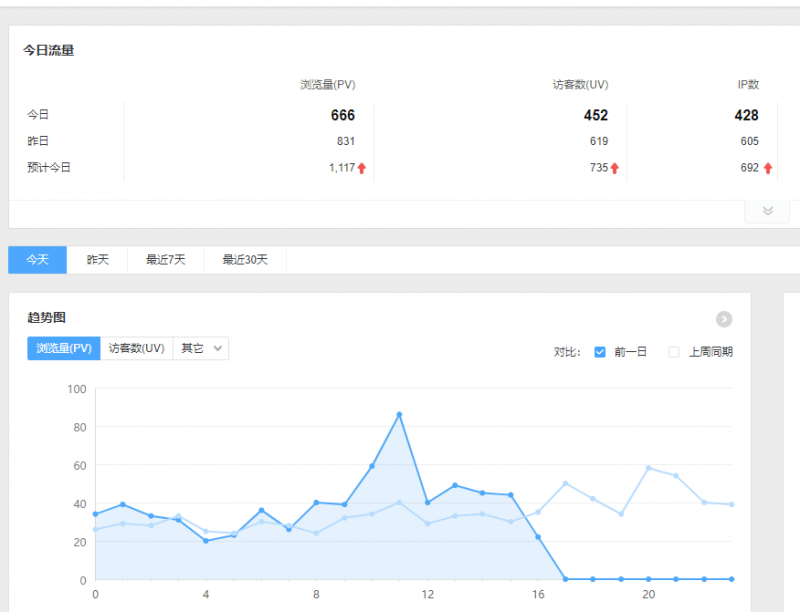Click yesterday's line data point at hour 20
This screenshot has height=612, width=800.
coord(648,468)
